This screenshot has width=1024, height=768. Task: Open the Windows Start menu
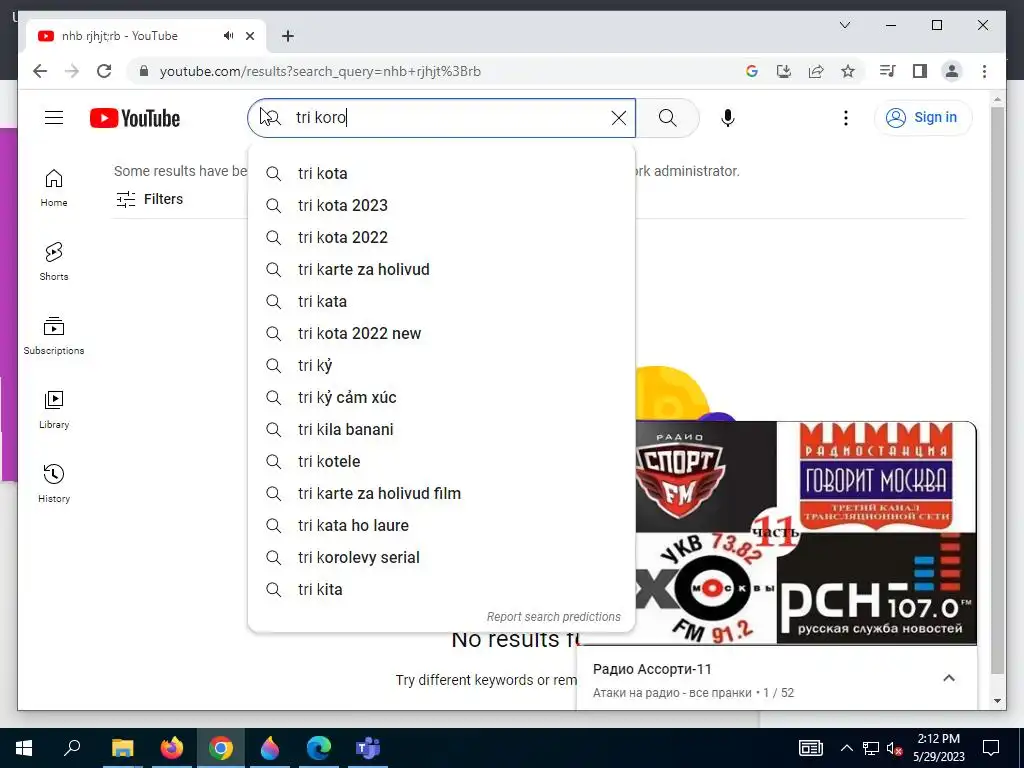24,748
